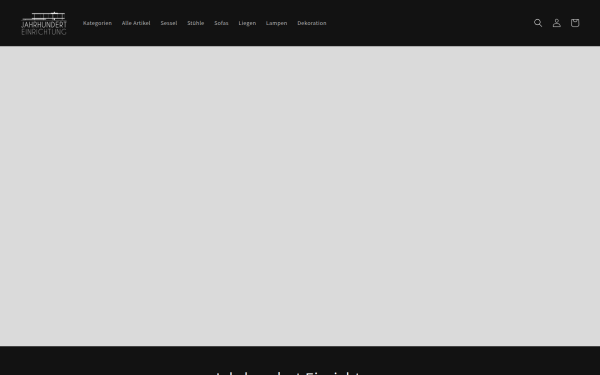Click the Jahrhundert Einrichtung logo
The width and height of the screenshot is (600, 375).
(x=44, y=23)
